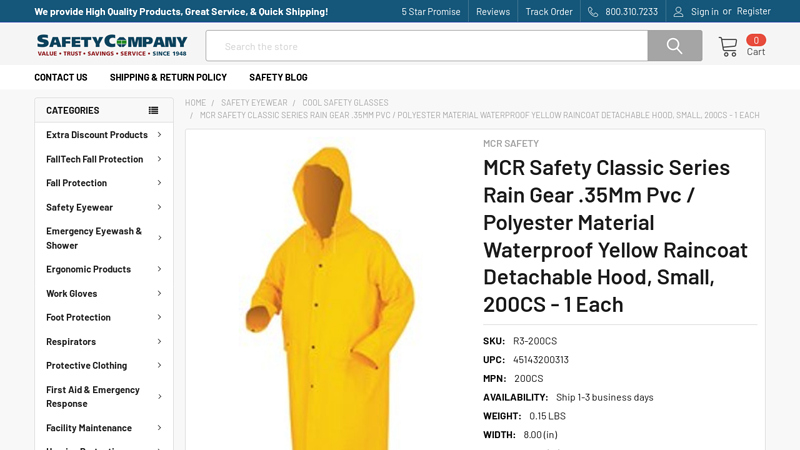Click the cart item count badge
The image size is (800, 450).
(756, 40)
